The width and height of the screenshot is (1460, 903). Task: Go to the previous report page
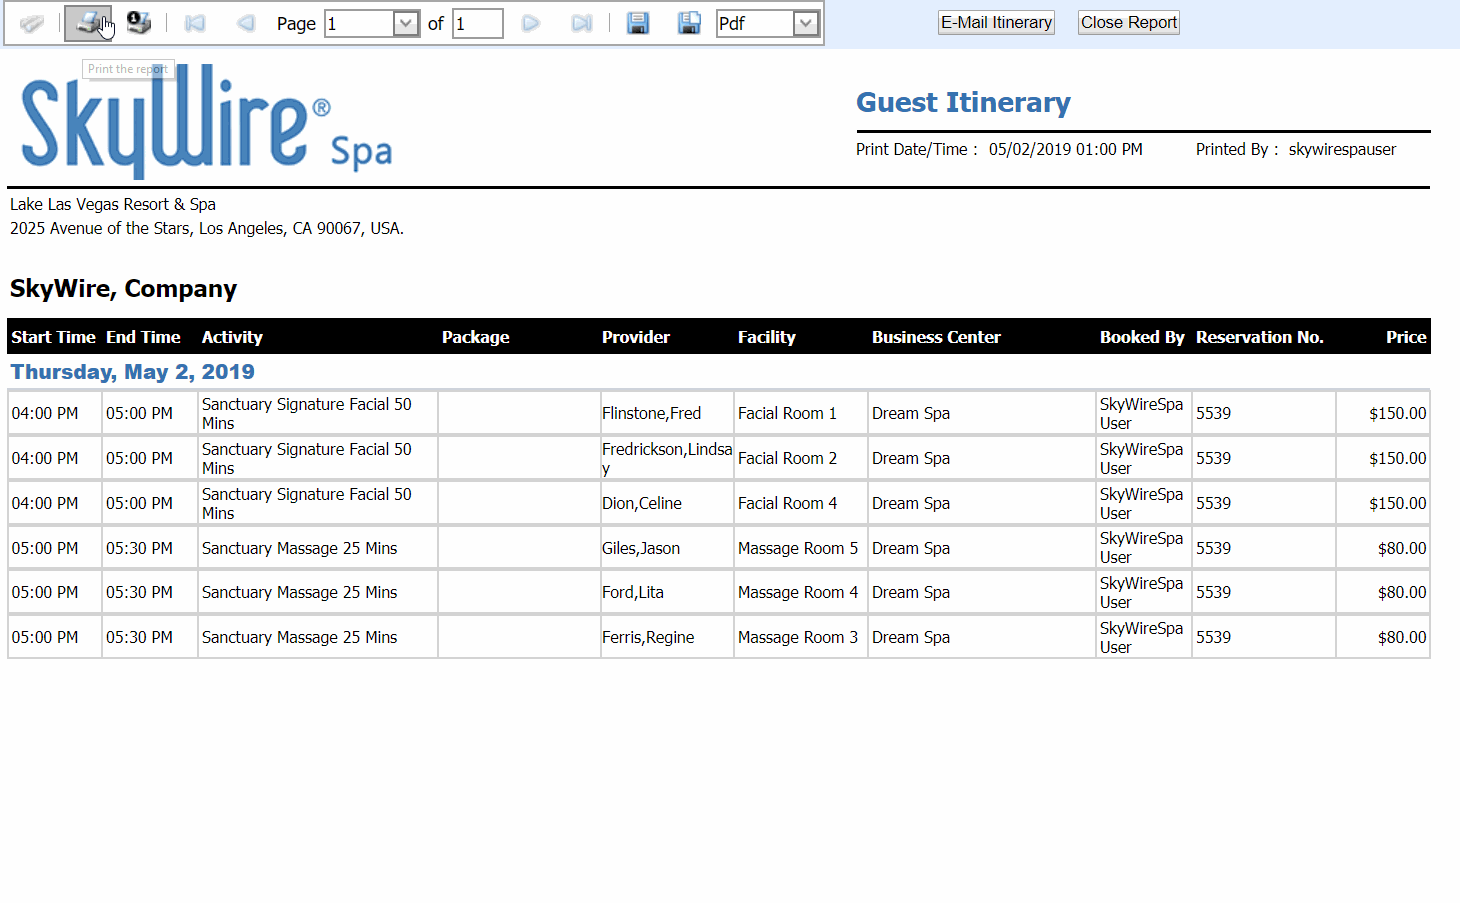(x=245, y=23)
